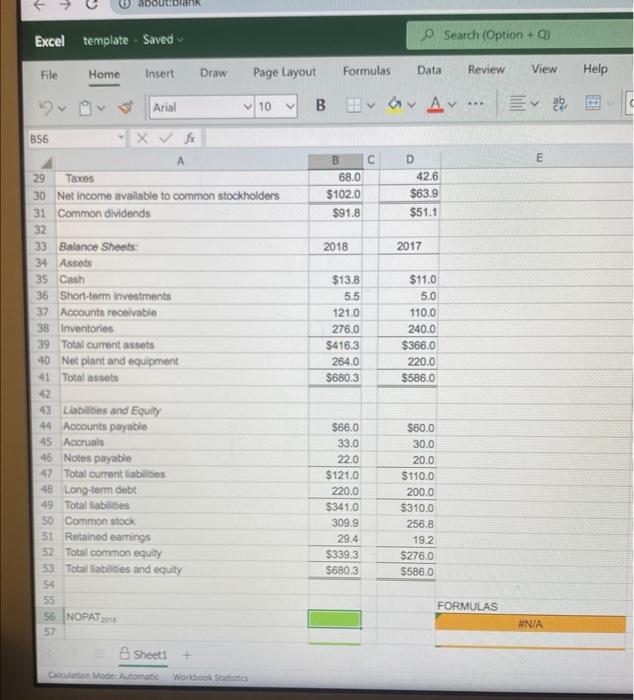
Task: Open the Undo history dropdown arrow
Action: tap(62, 108)
